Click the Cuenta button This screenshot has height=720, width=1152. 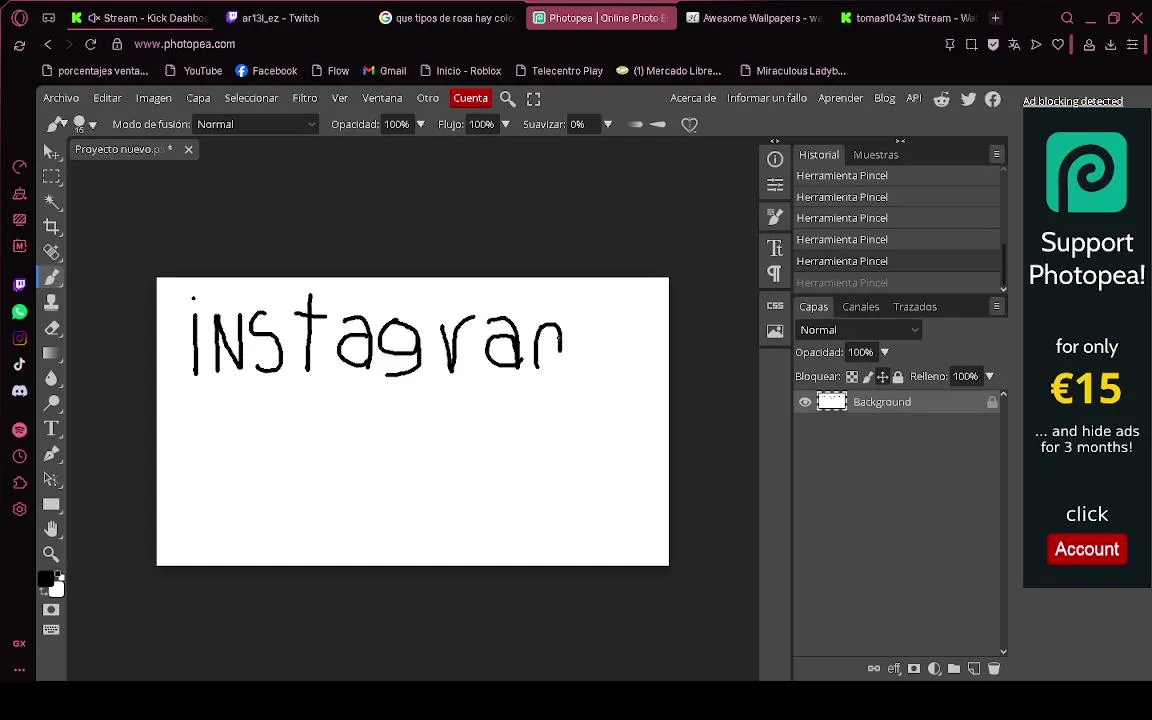(470, 98)
